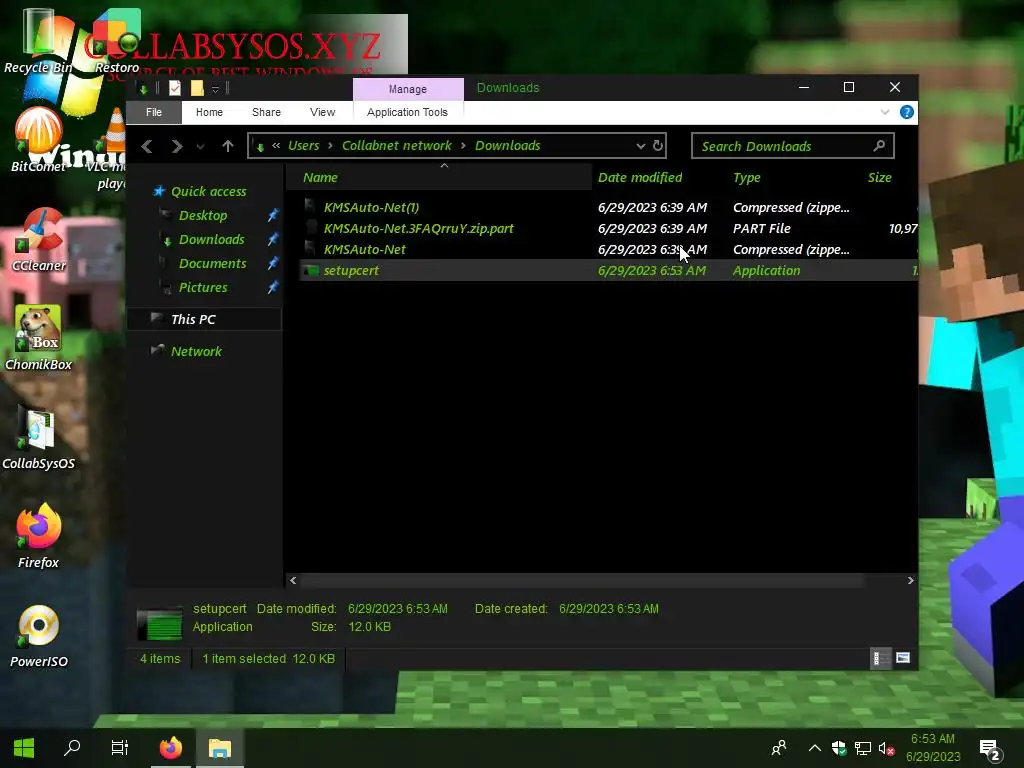Viewport: 1024px width, 768px height.
Task: Click Downloads in the address path
Action: pyautogui.click(x=507, y=146)
